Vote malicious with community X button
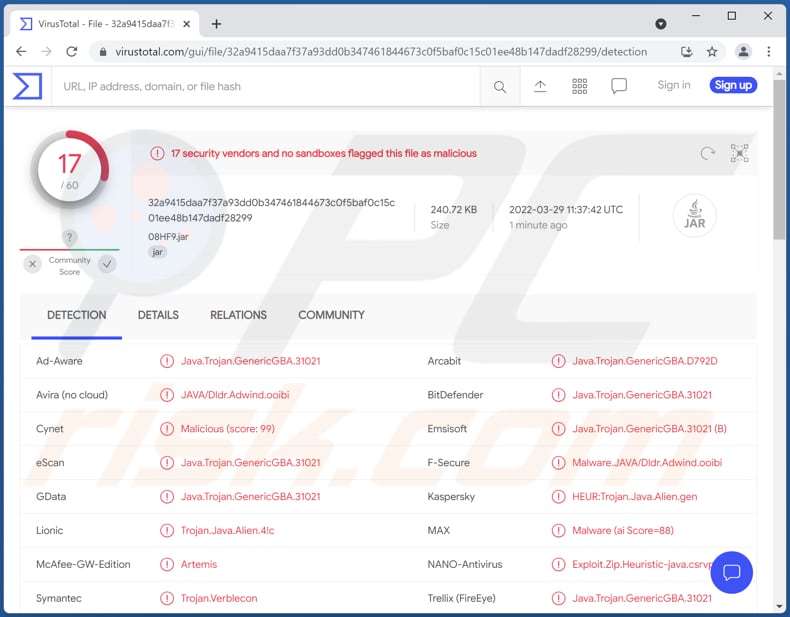Image resolution: width=790 pixels, height=617 pixels. pyautogui.click(x=33, y=264)
